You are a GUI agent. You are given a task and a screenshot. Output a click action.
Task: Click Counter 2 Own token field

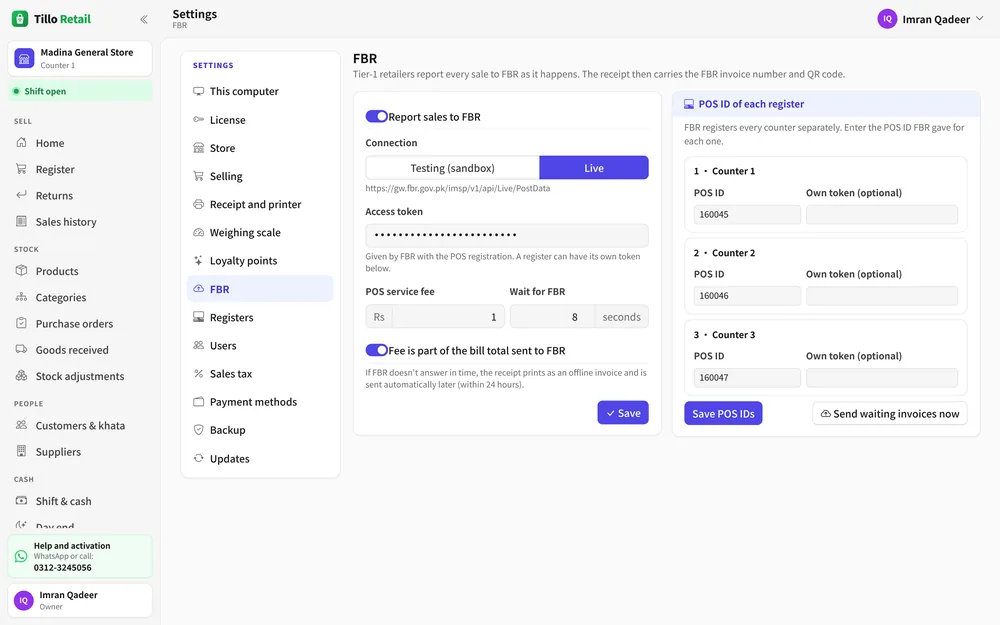pos(882,295)
